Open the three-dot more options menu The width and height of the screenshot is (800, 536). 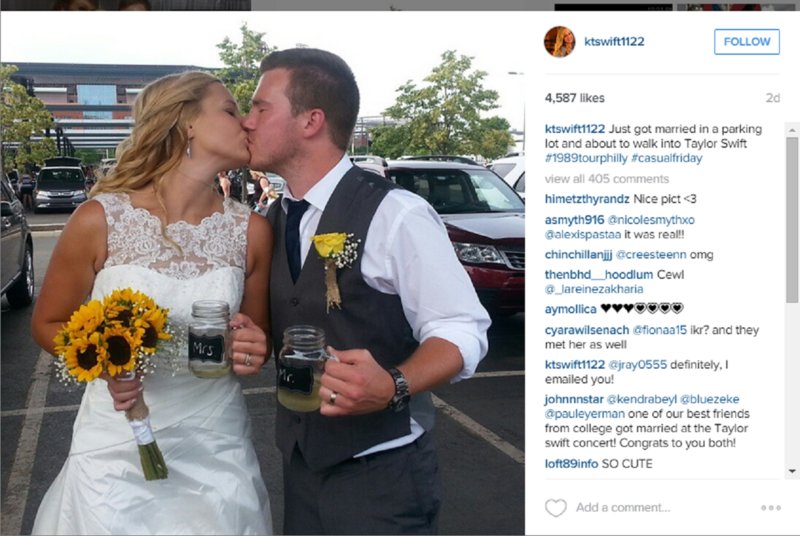(770, 508)
